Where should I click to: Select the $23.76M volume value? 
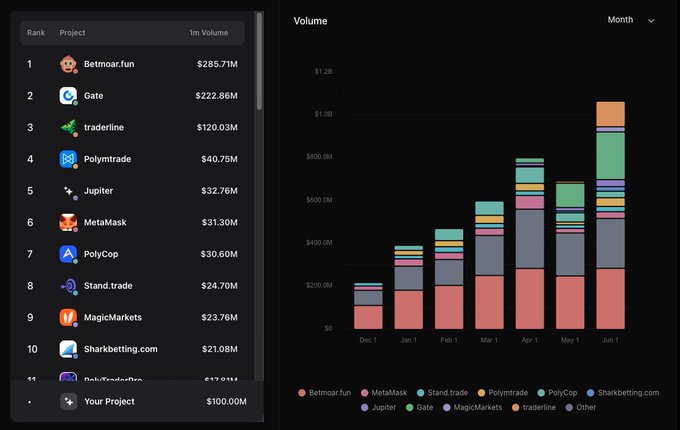pos(219,317)
